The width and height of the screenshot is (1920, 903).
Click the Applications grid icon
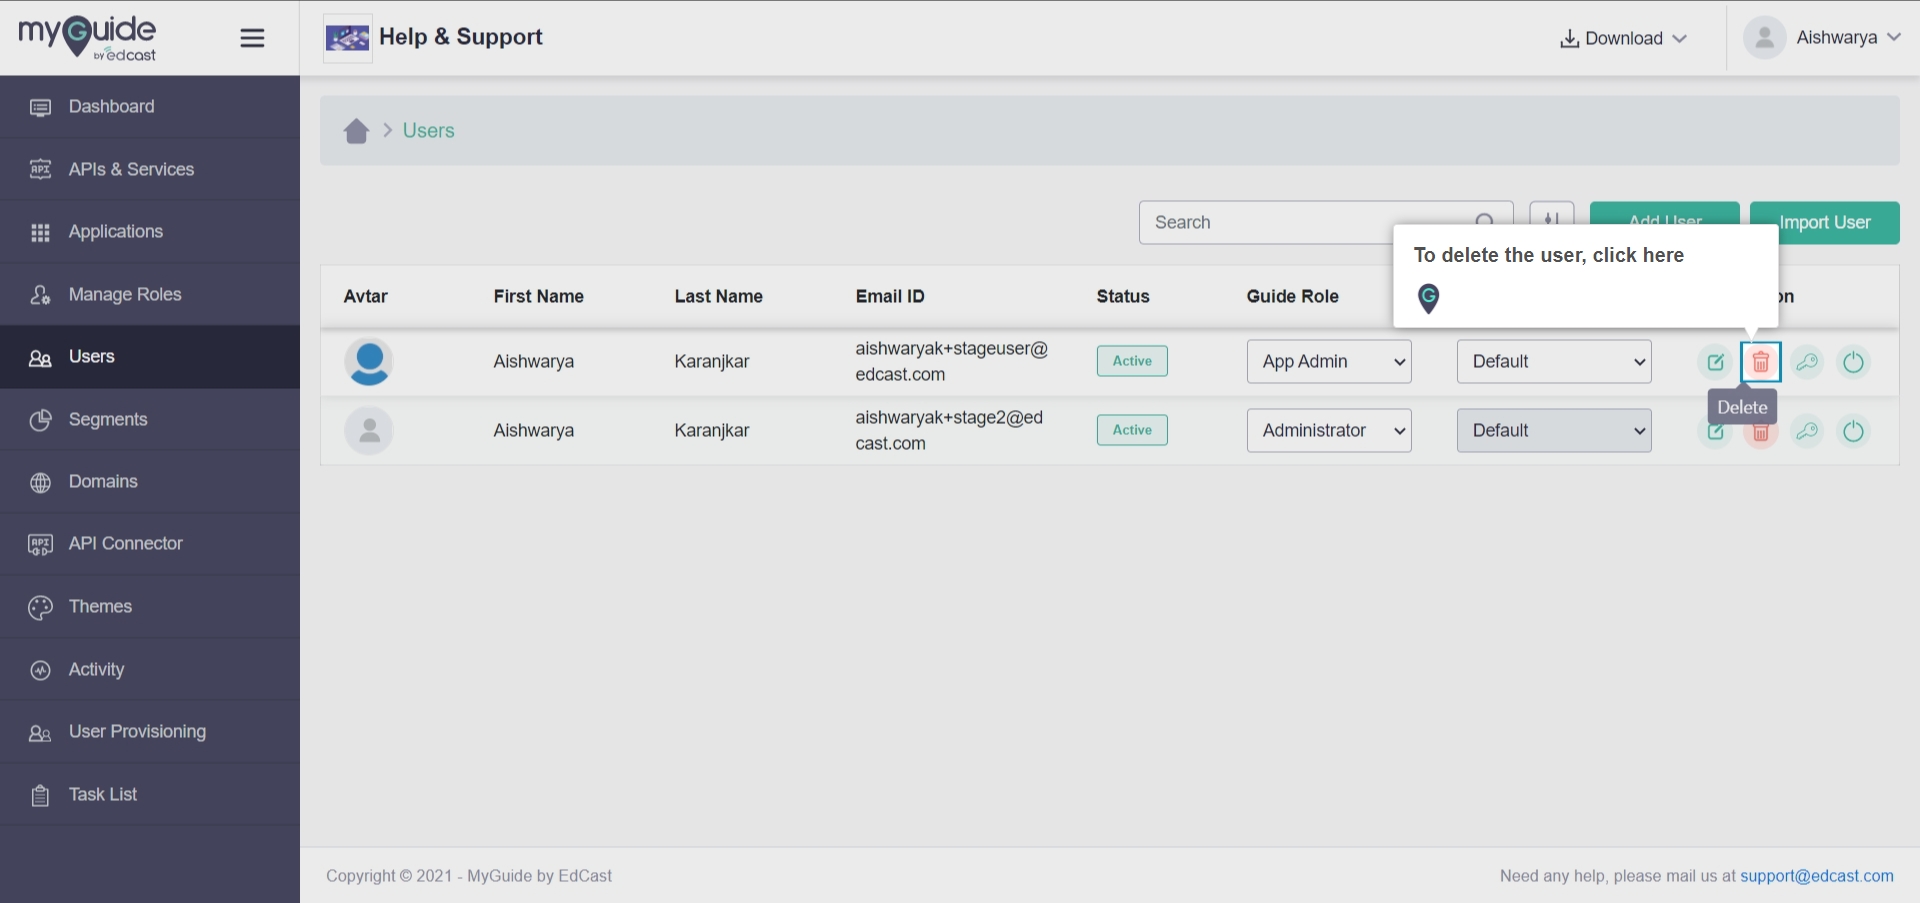40,232
